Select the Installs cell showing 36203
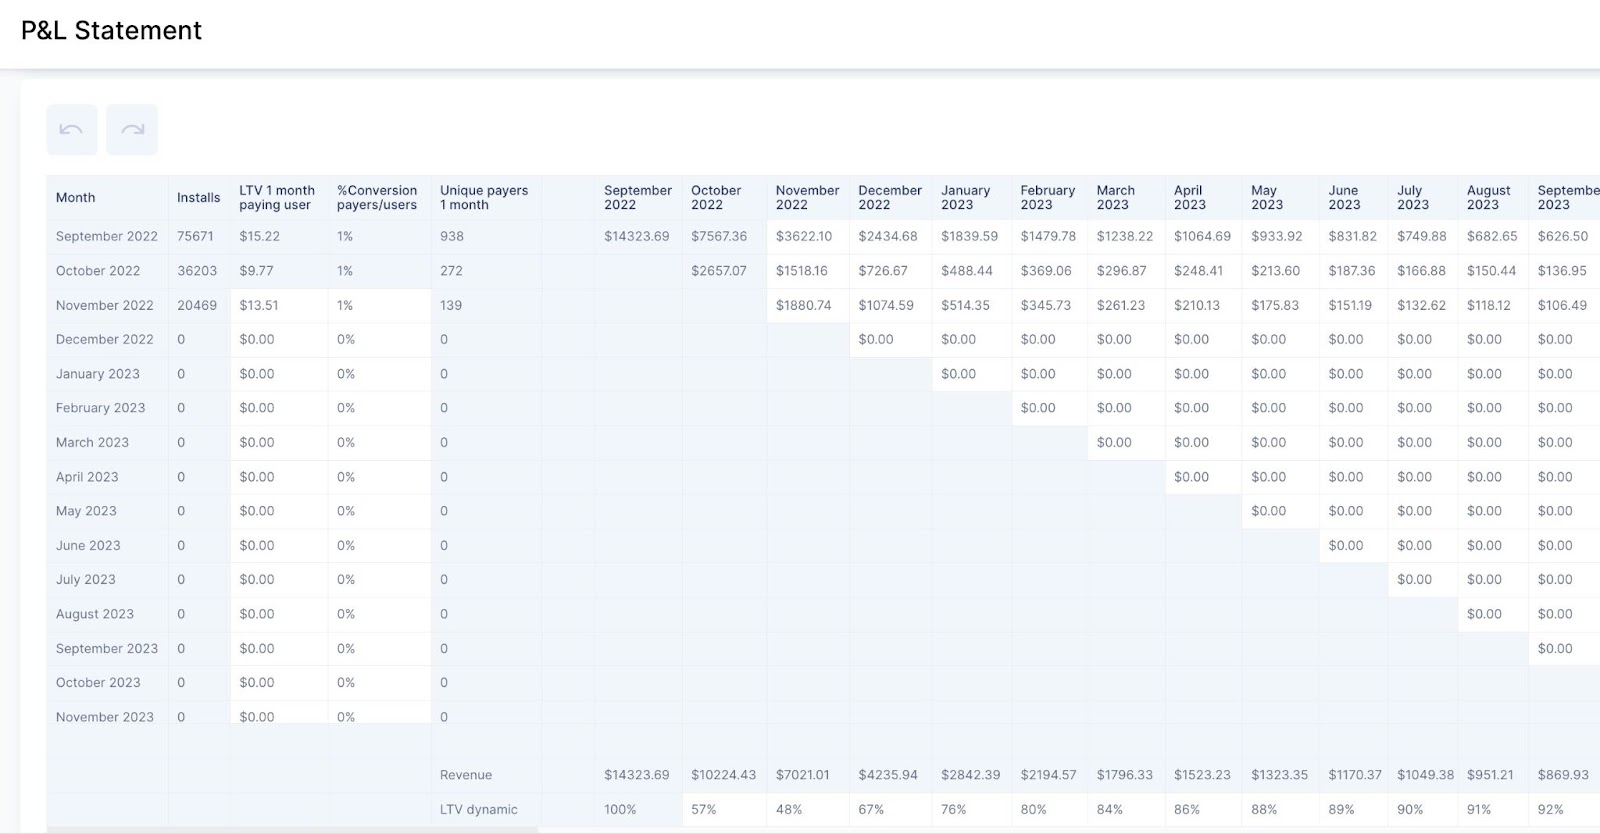Image resolution: width=1600 pixels, height=834 pixels. (x=197, y=271)
